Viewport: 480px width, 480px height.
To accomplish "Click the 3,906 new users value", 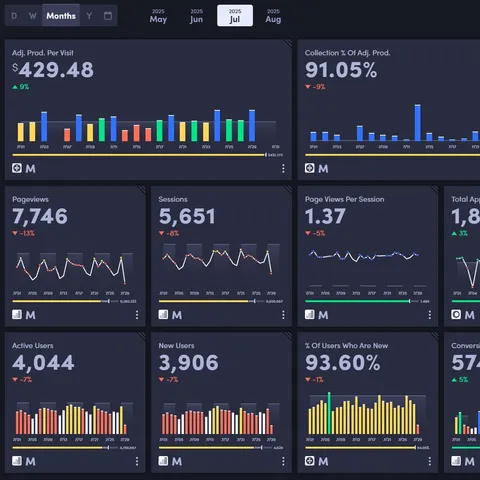I will [x=189, y=363].
